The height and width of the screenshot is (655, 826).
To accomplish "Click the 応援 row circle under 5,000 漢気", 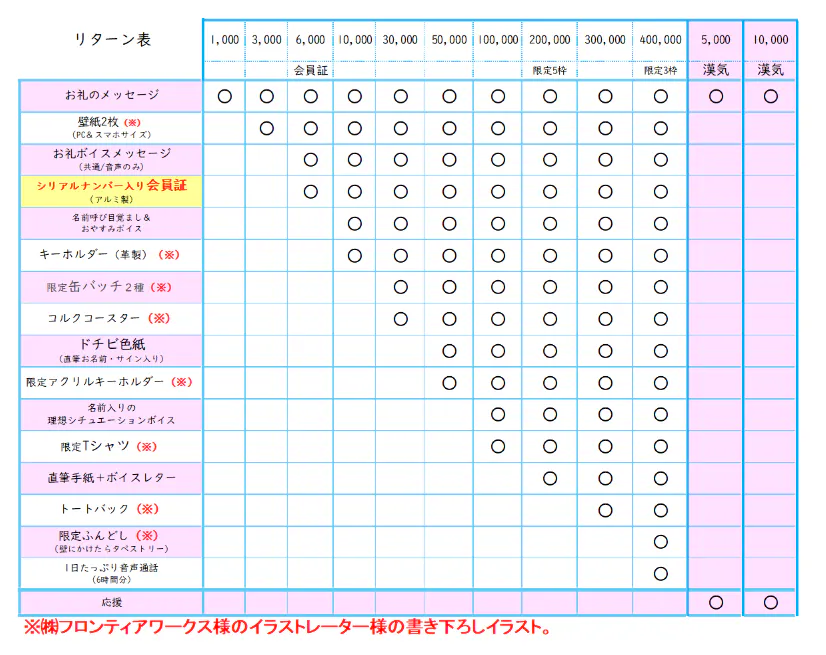I will (x=715, y=602).
